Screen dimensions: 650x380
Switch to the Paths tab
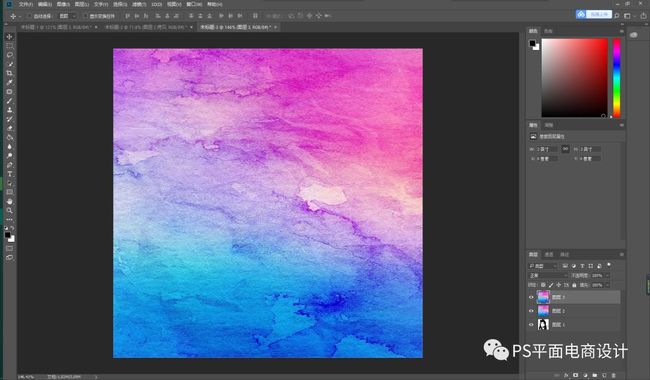565,254
